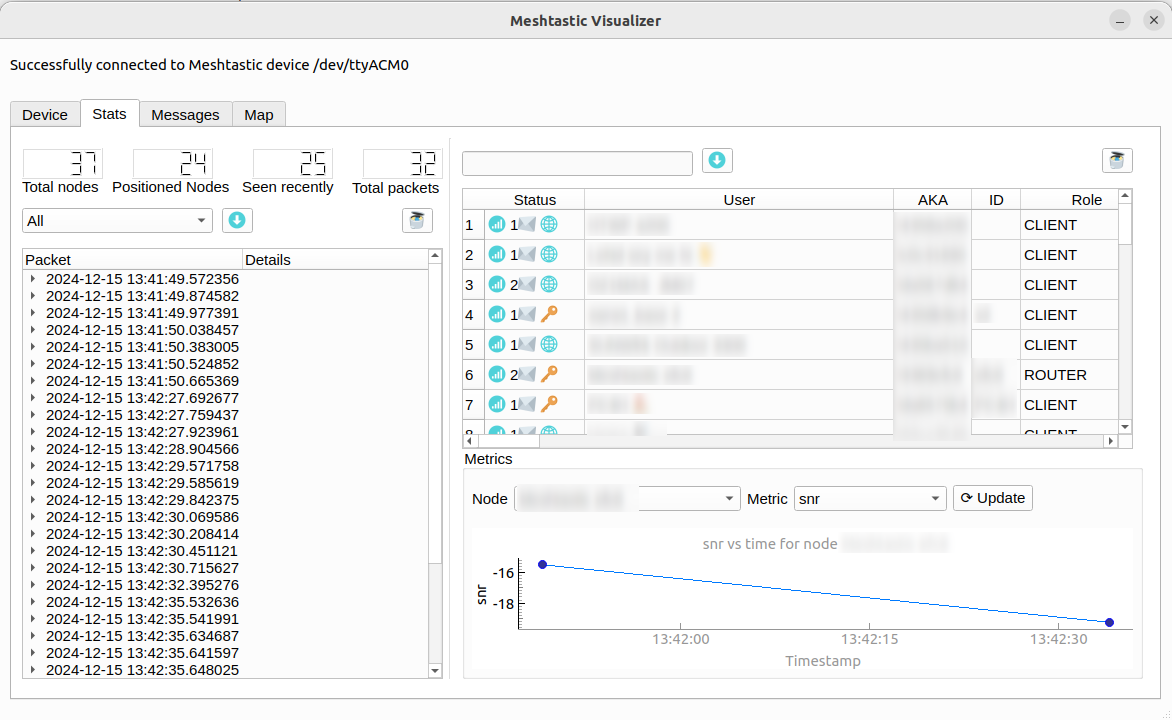Viewport: 1172px width, 720px height.
Task: Click first data point on snr chart
Action: point(543,564)
